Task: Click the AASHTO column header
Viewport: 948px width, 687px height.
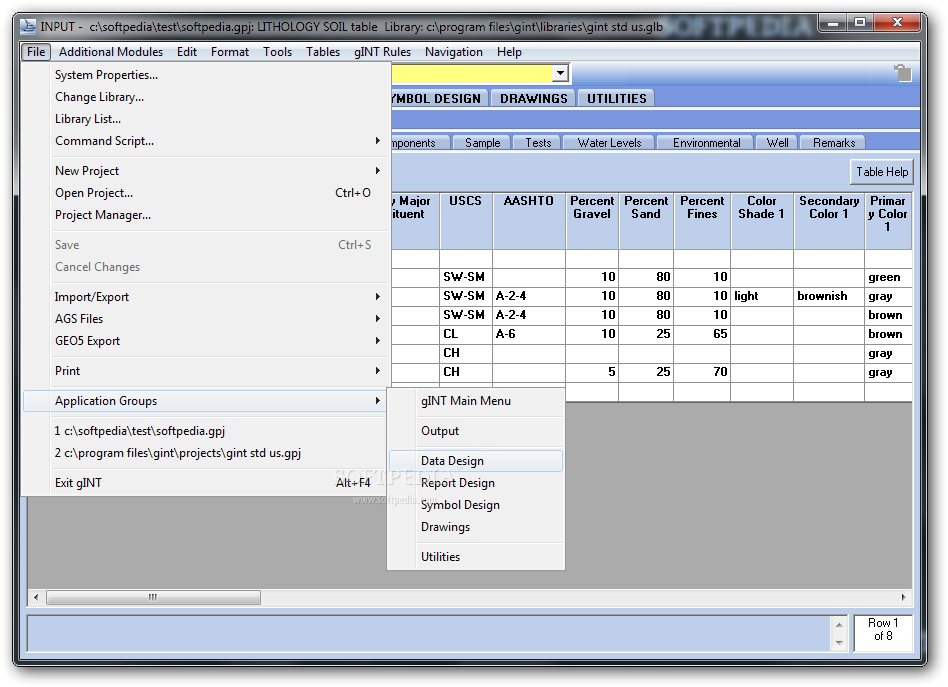Action: pos(529,221)
